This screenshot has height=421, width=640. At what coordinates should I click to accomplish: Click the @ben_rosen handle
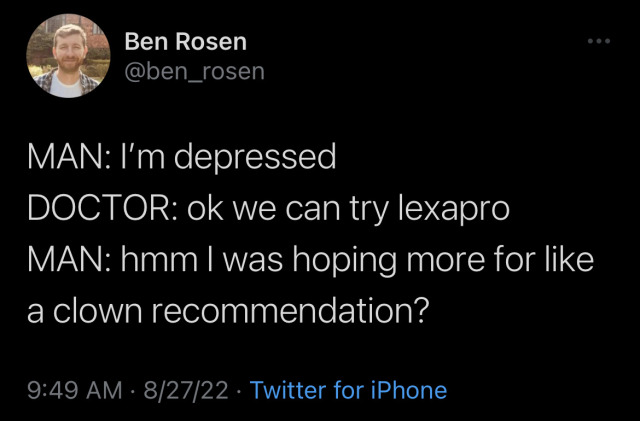pos(195,71)
